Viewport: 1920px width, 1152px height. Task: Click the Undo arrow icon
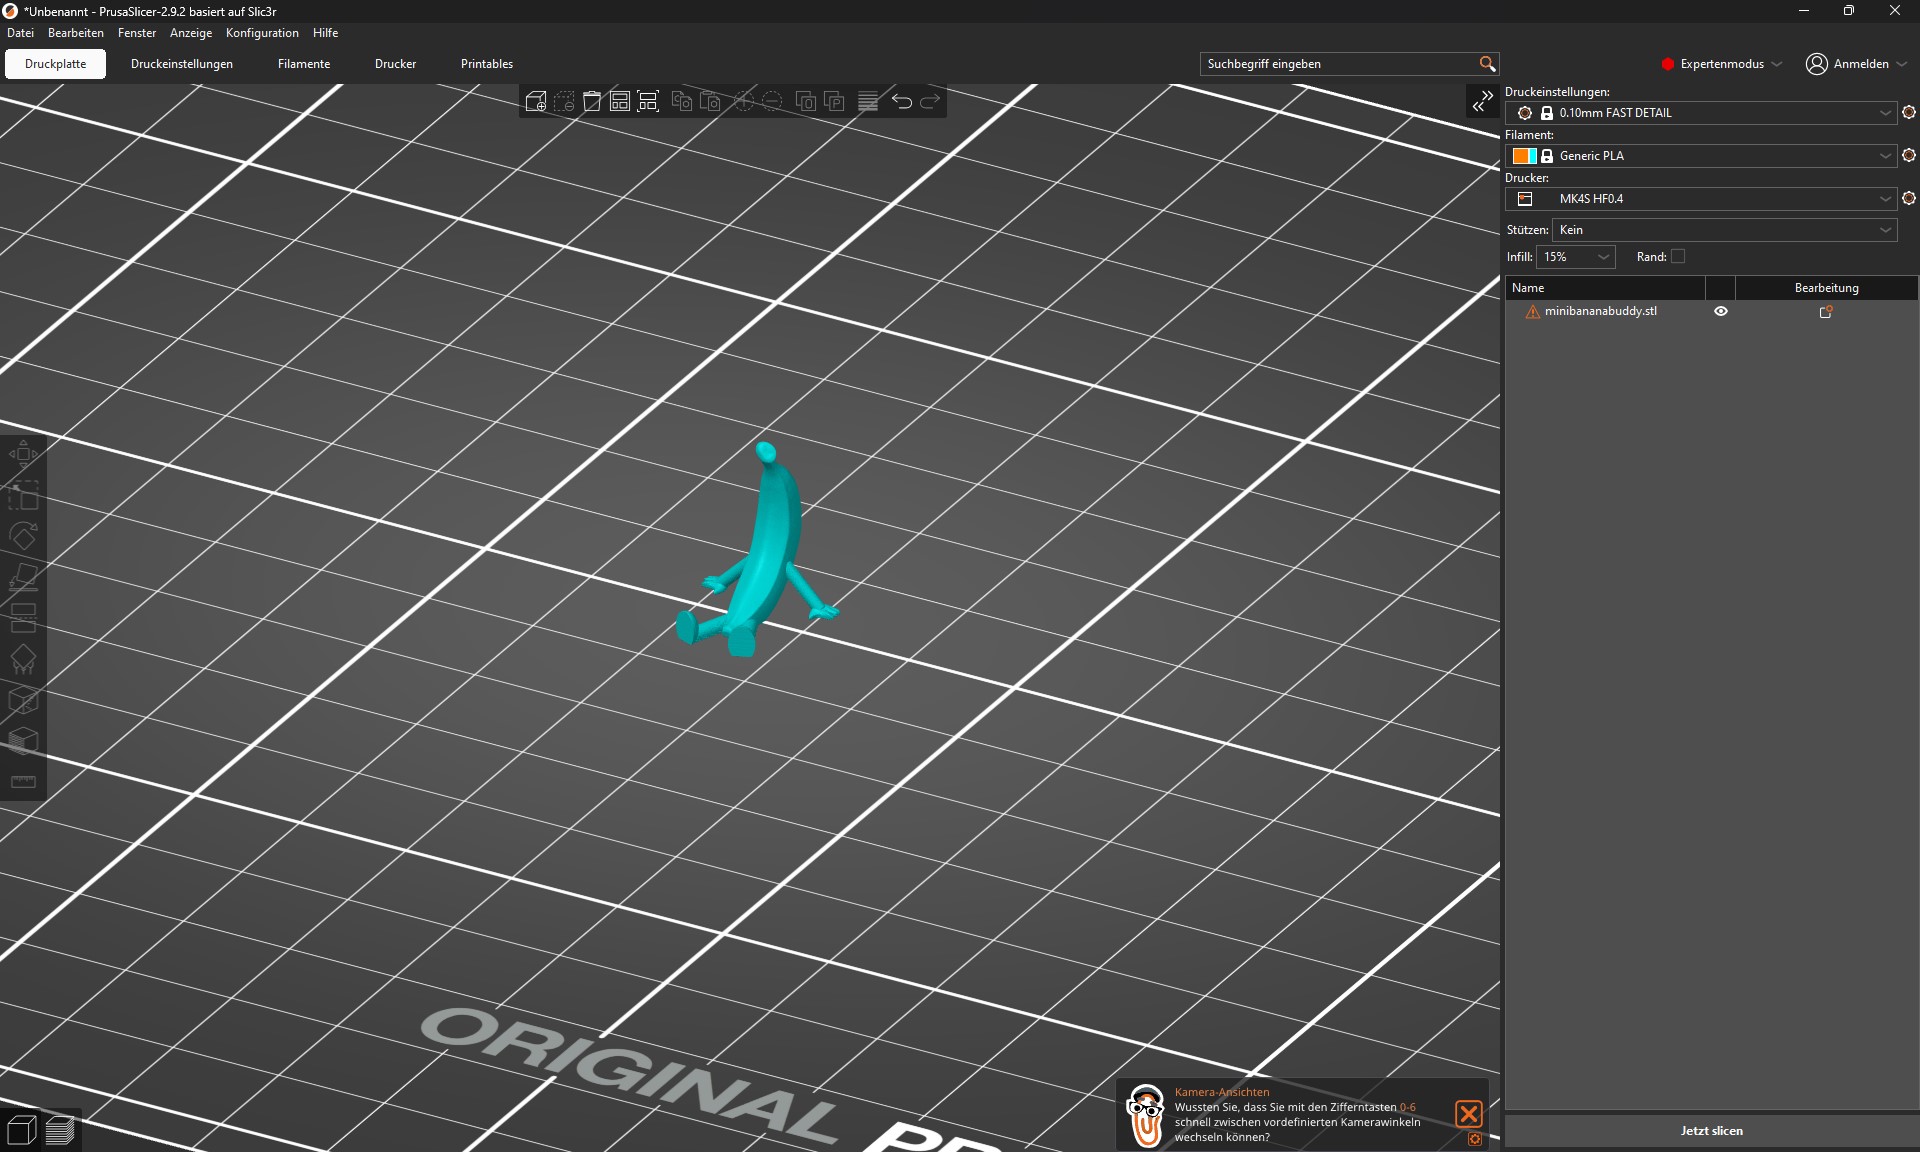point(902,101)
